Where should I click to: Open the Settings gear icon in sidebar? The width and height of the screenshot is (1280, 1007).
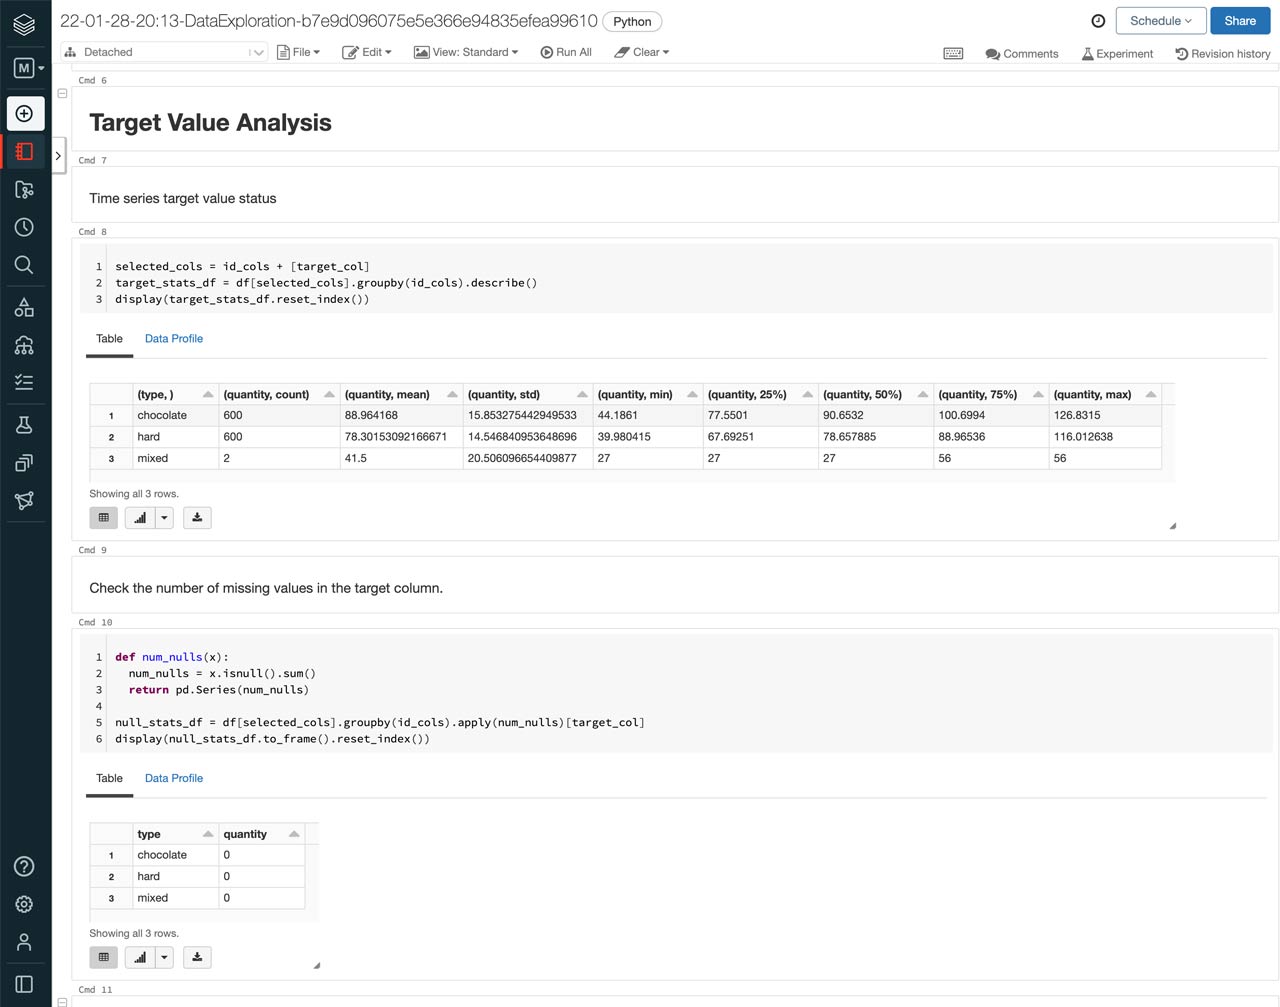click(25, 904)
